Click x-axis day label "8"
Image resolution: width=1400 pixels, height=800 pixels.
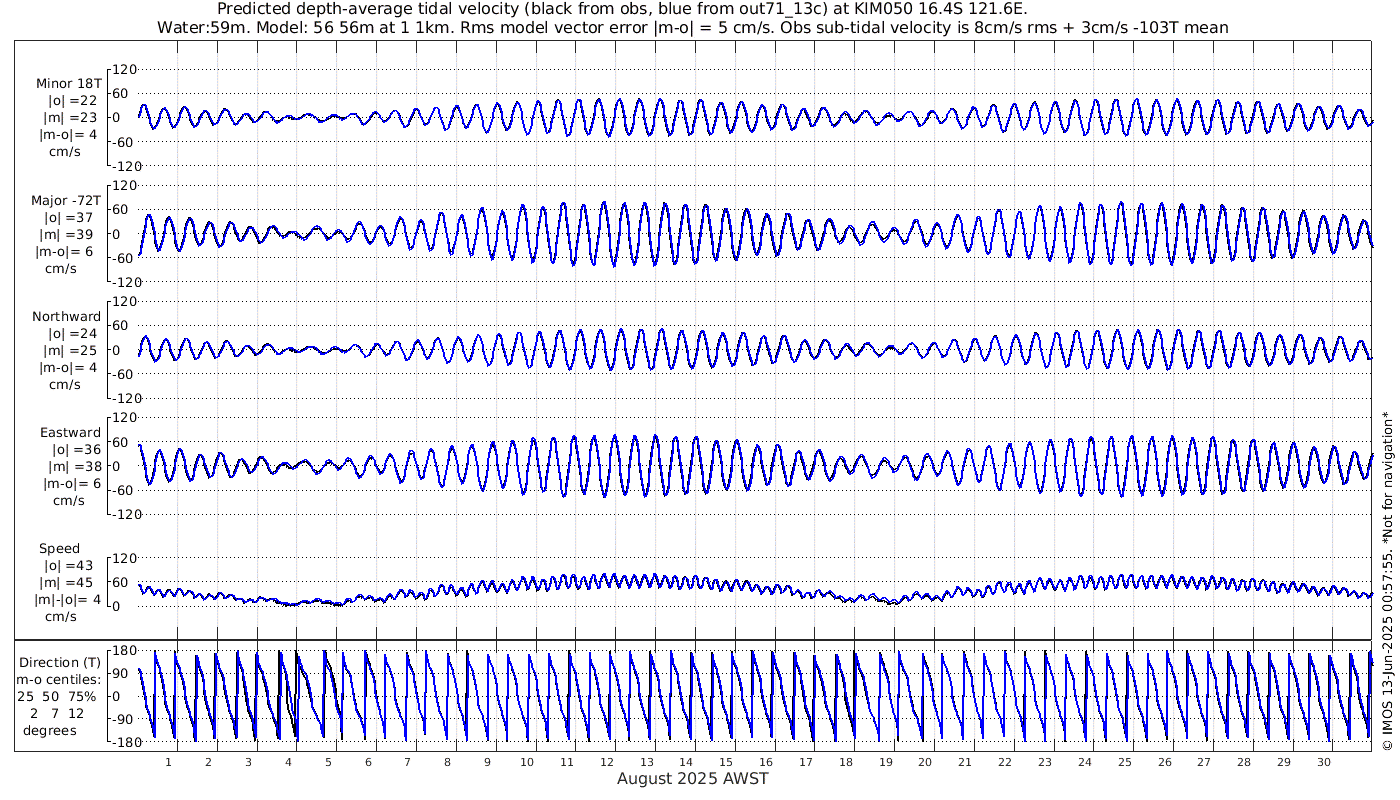pos(448,762)
